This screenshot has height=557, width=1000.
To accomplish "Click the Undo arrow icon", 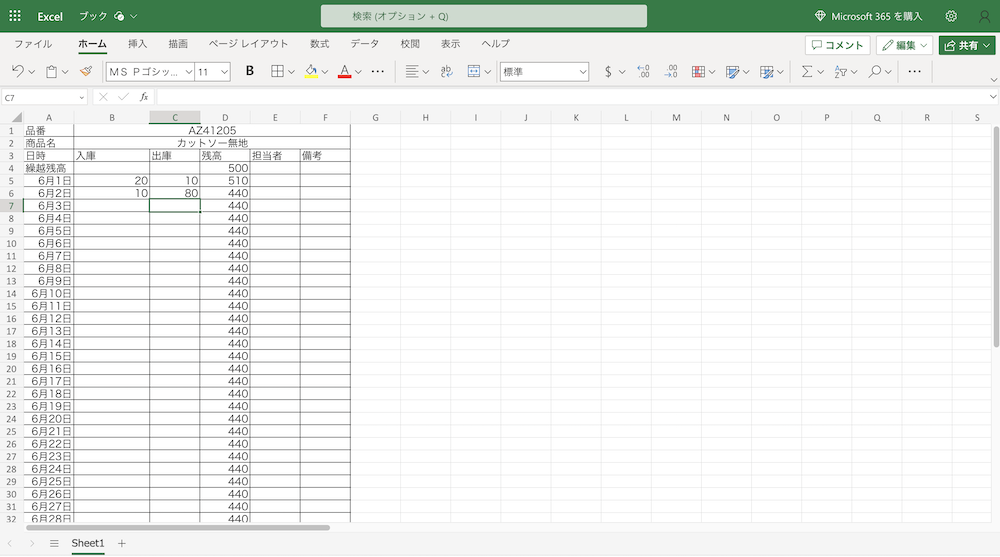I will pyautogui.click(x=17, y=72).
